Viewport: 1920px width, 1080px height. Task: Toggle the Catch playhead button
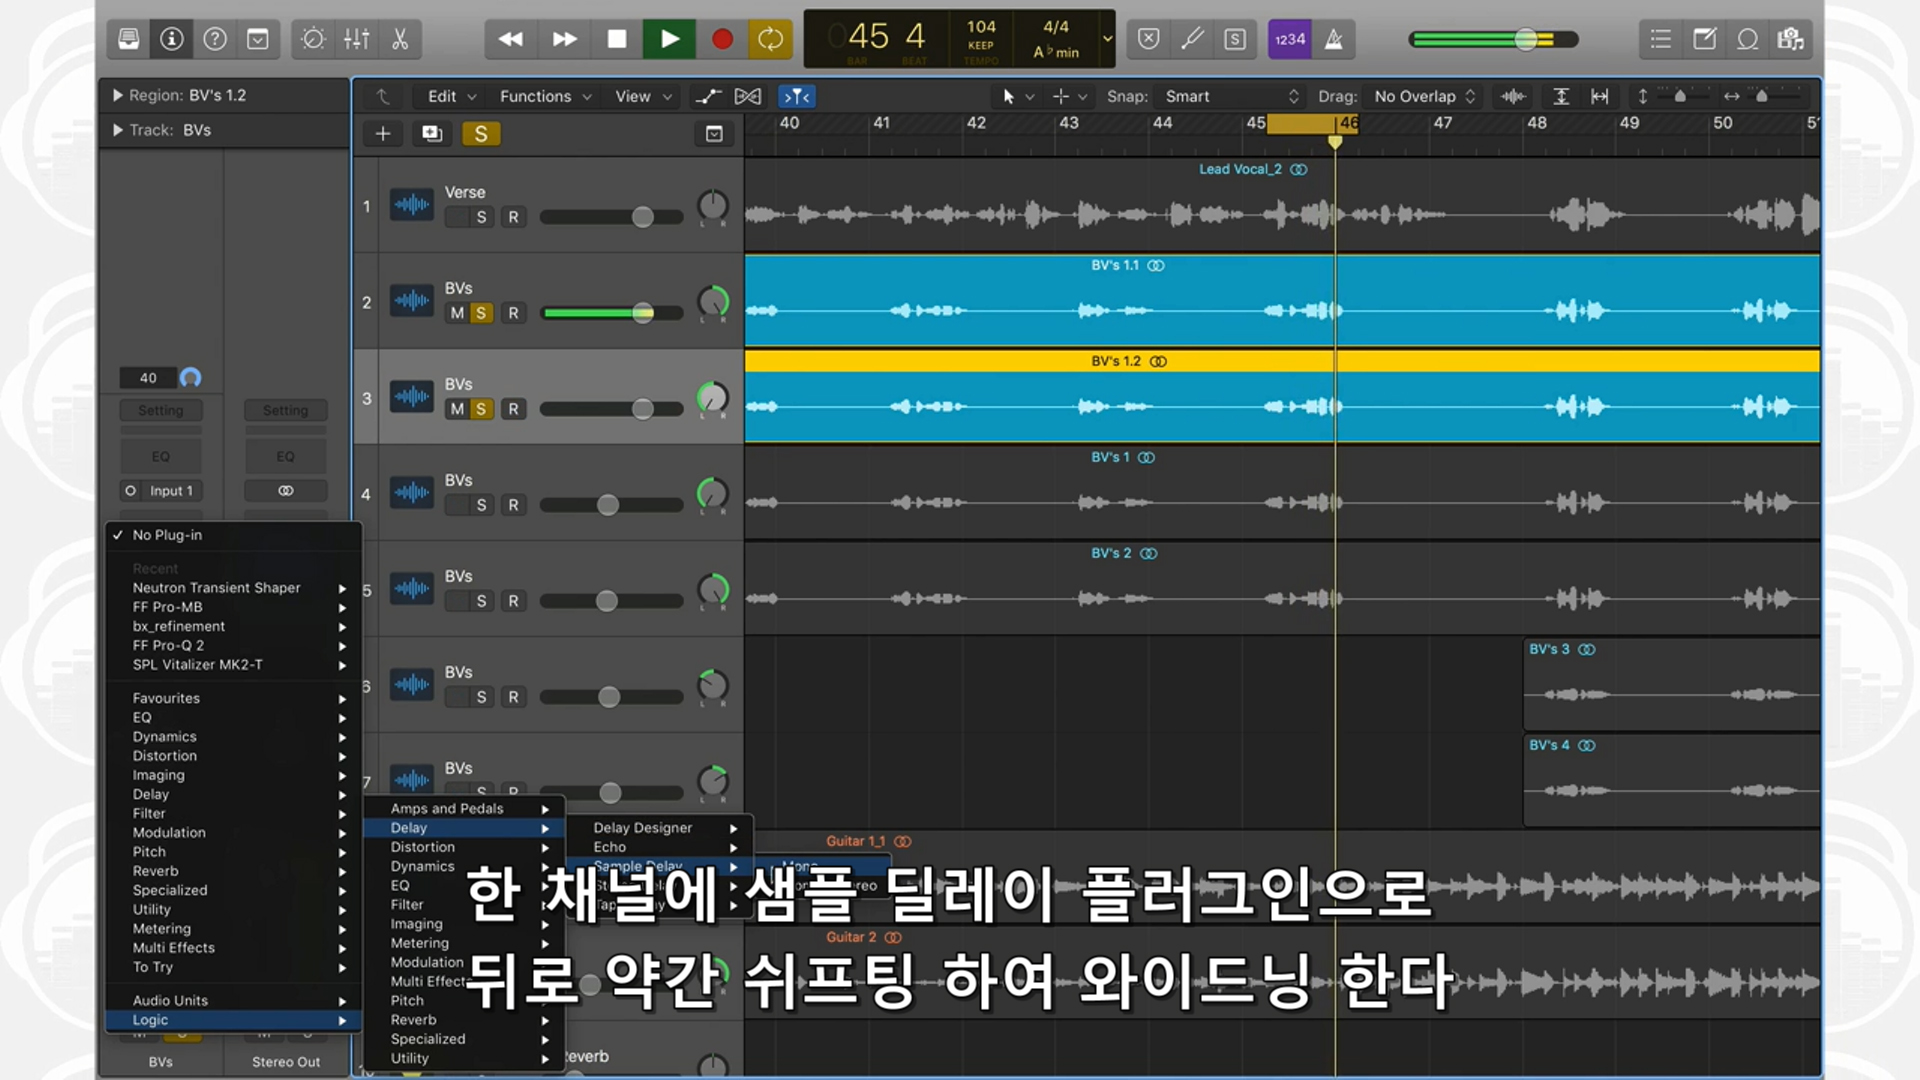pos(797,96)
